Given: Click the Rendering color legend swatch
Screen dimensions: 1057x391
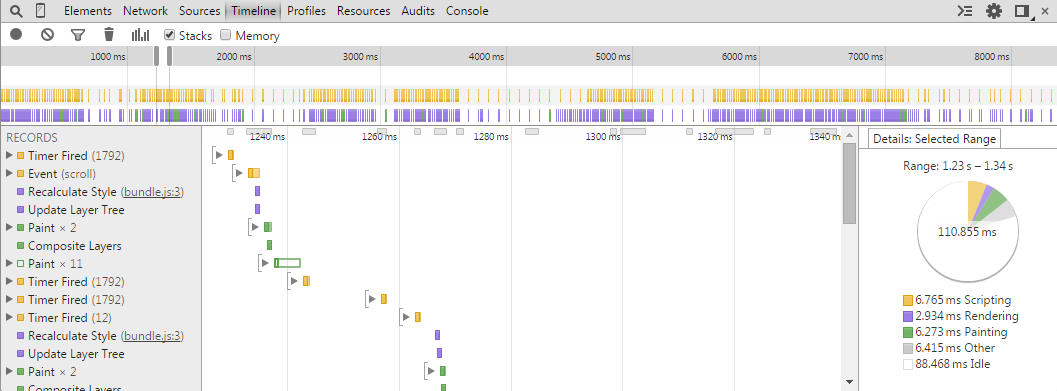Looking at the screenshot, I should pos(908,316).
